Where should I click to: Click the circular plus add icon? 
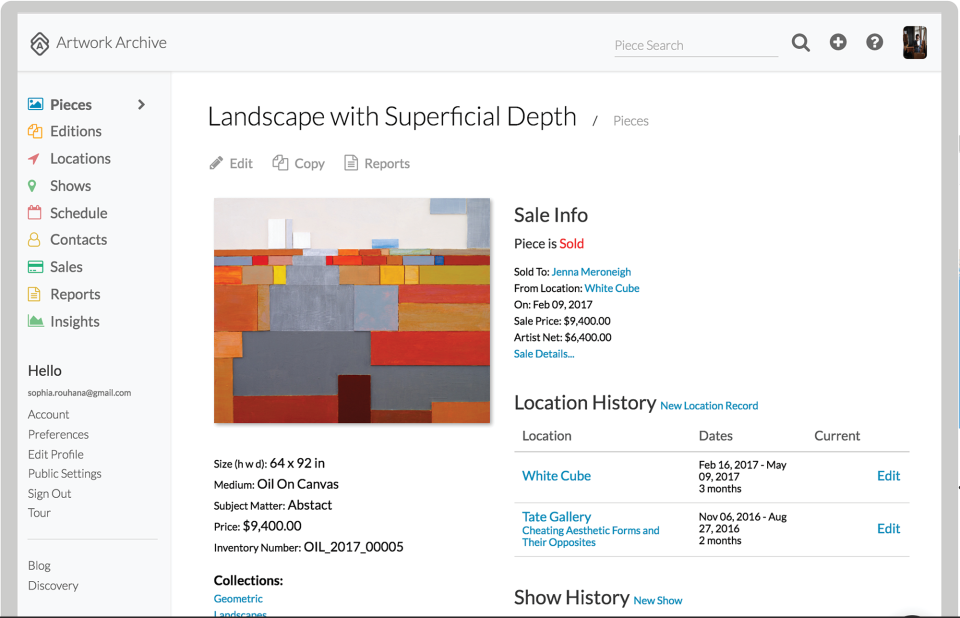(x=838, y=43)
